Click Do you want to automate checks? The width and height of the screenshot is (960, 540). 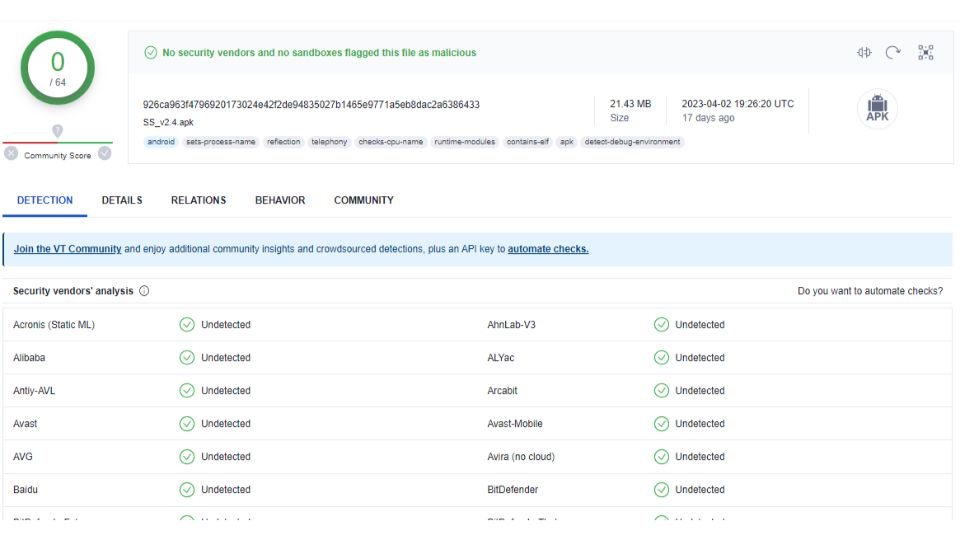[x=870, y=291]
